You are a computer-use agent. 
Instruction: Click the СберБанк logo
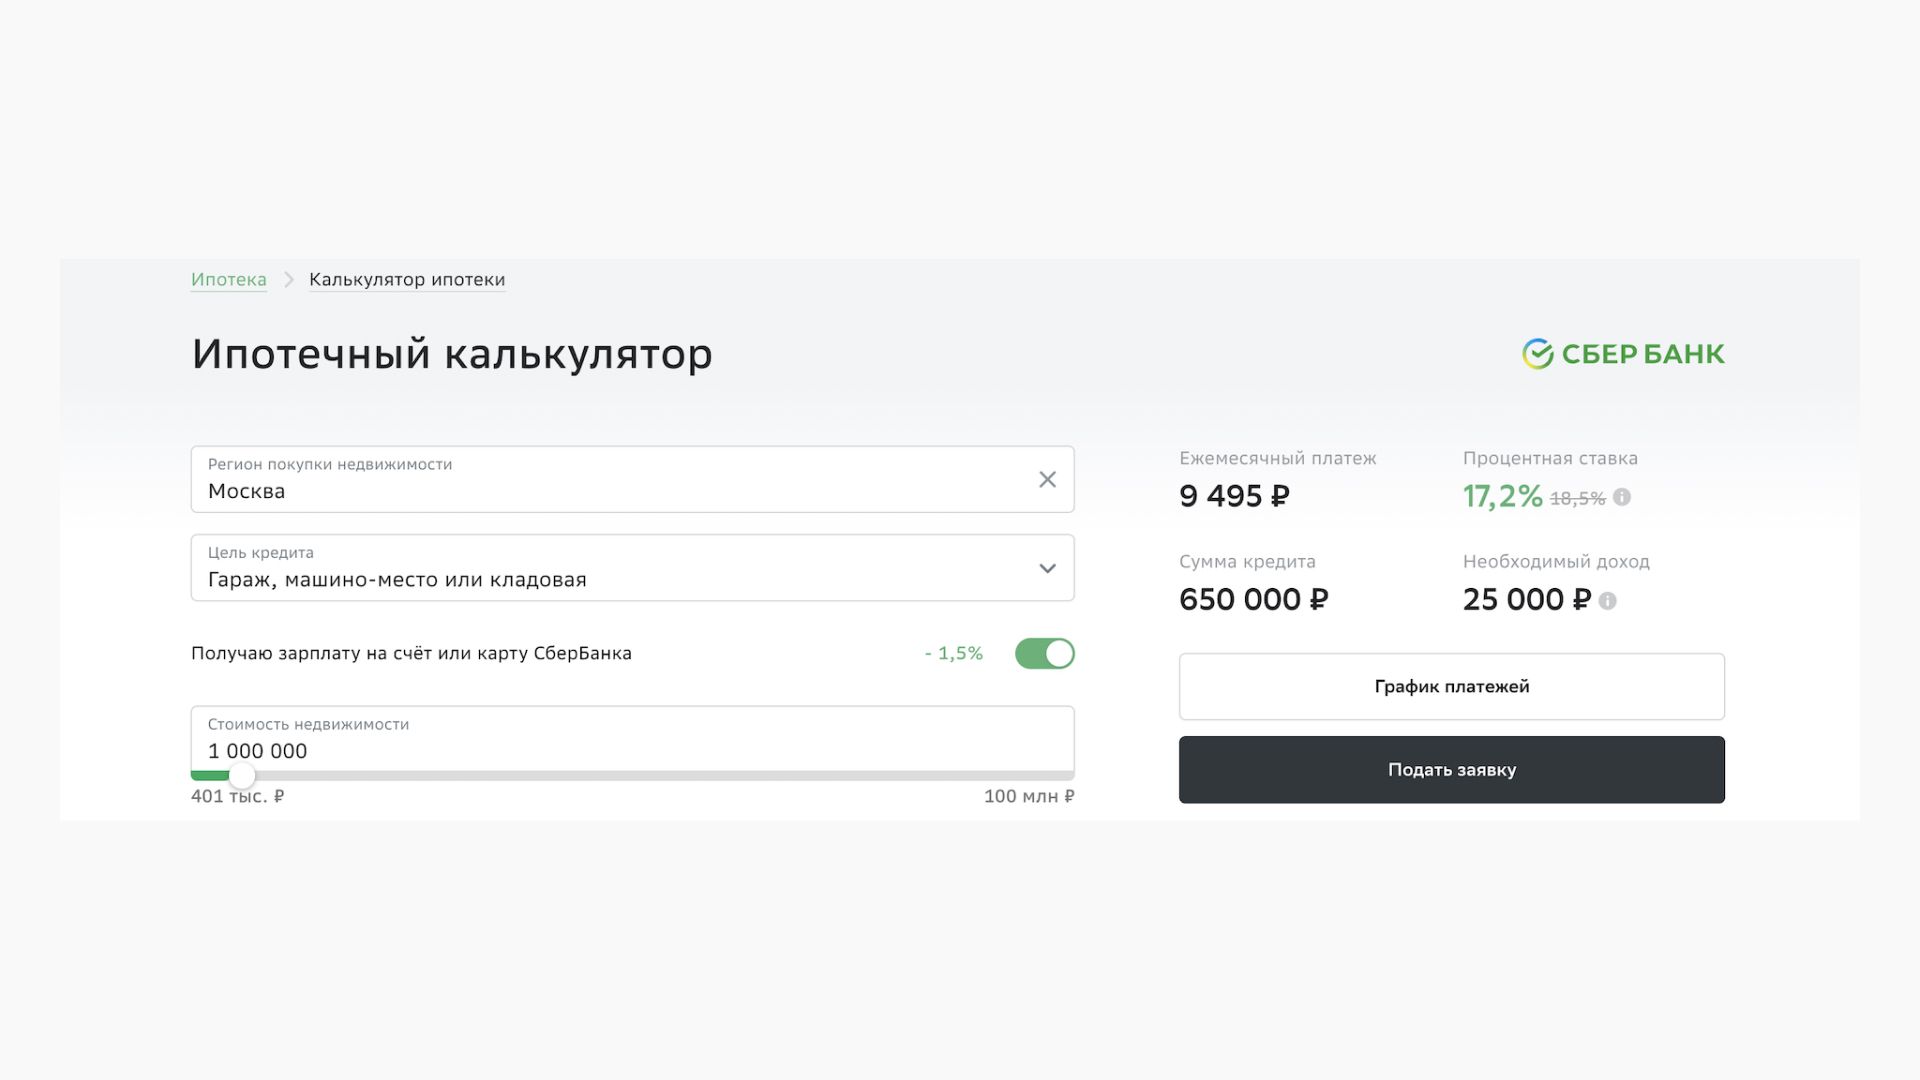(1623, 354)
